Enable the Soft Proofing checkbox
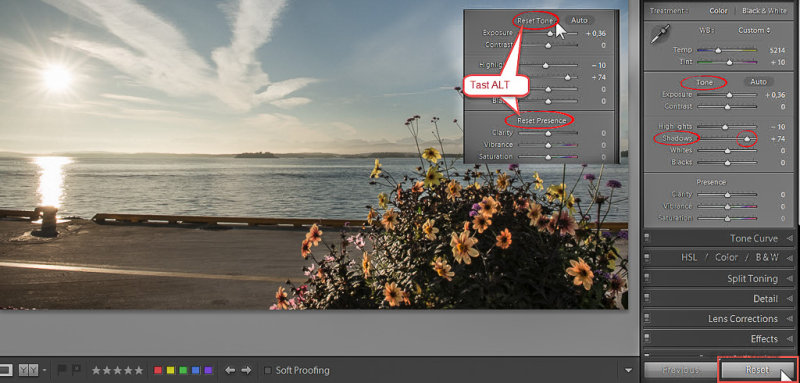 (268, 370)
